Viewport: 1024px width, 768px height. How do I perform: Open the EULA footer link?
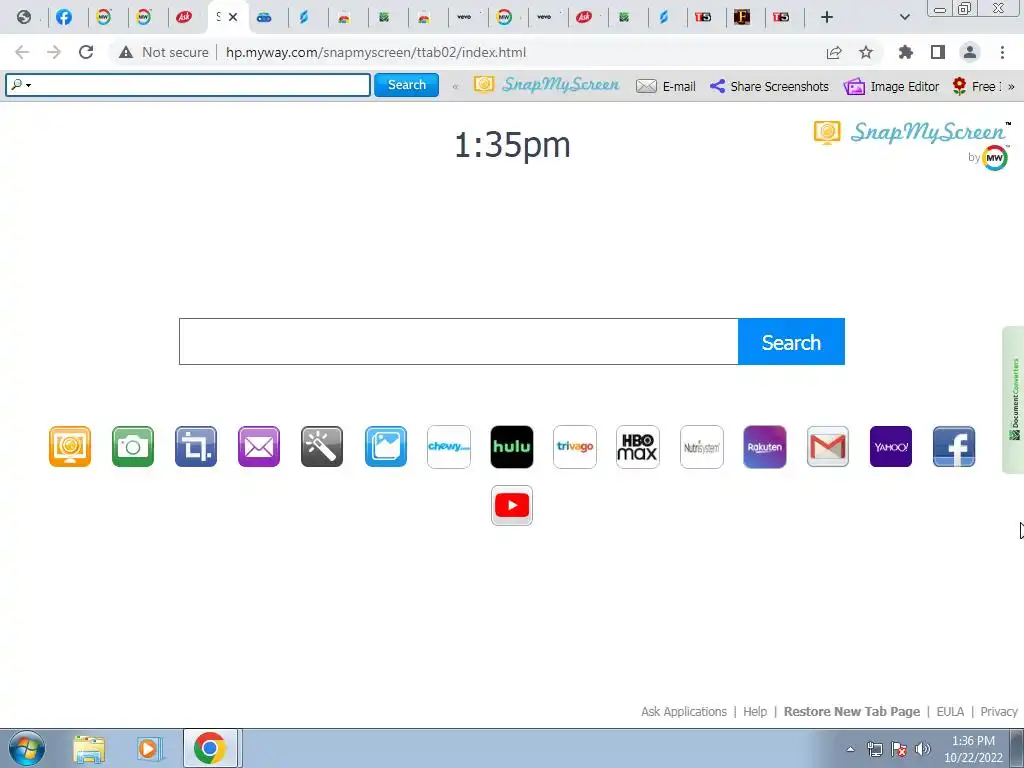coord(950,711)
